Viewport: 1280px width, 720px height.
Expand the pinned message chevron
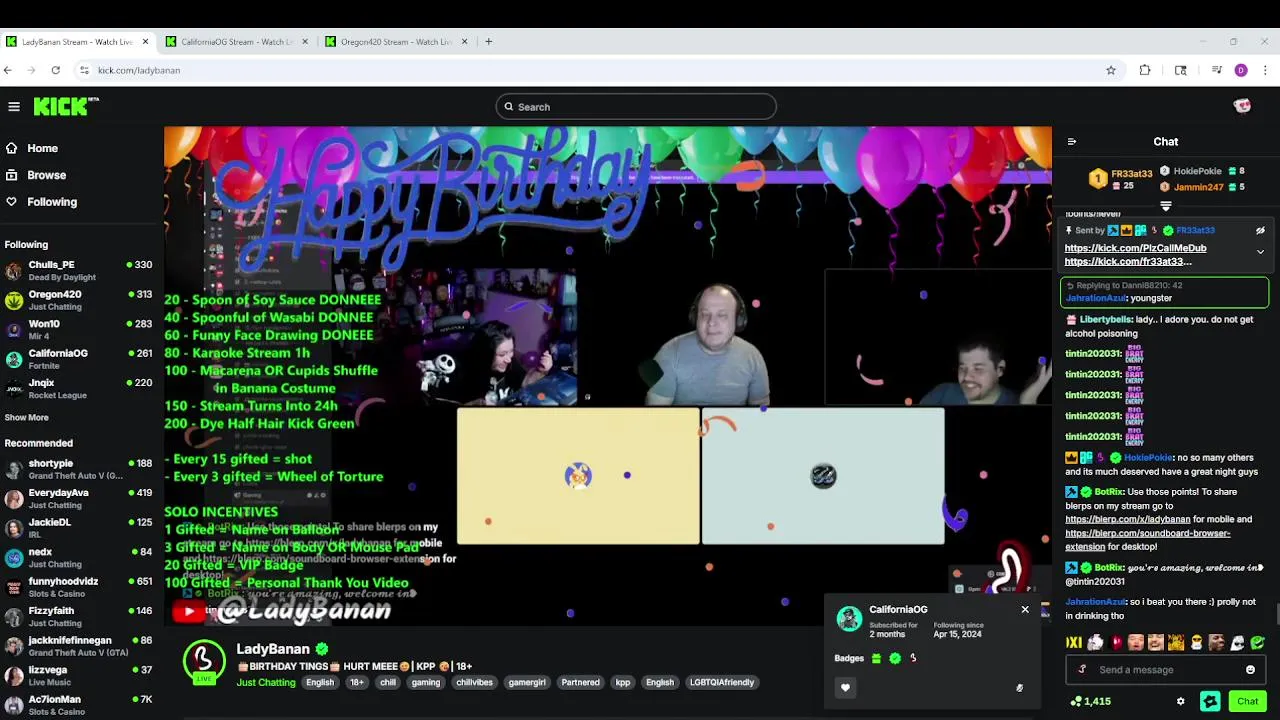coord(1260,252)
